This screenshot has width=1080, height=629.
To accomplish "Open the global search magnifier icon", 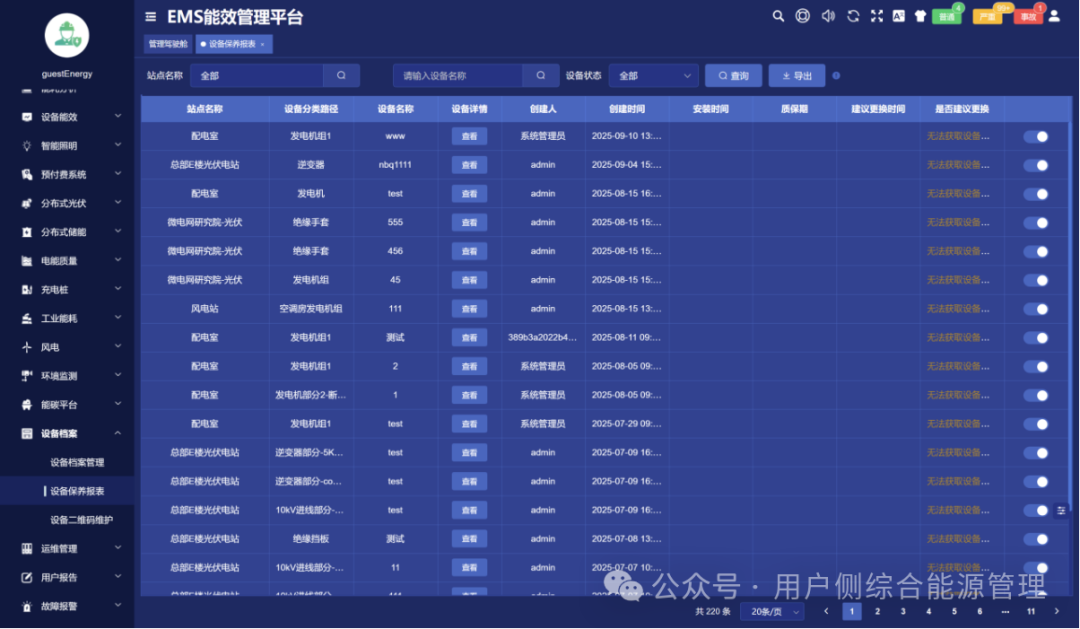I will (x=778, y=16).
